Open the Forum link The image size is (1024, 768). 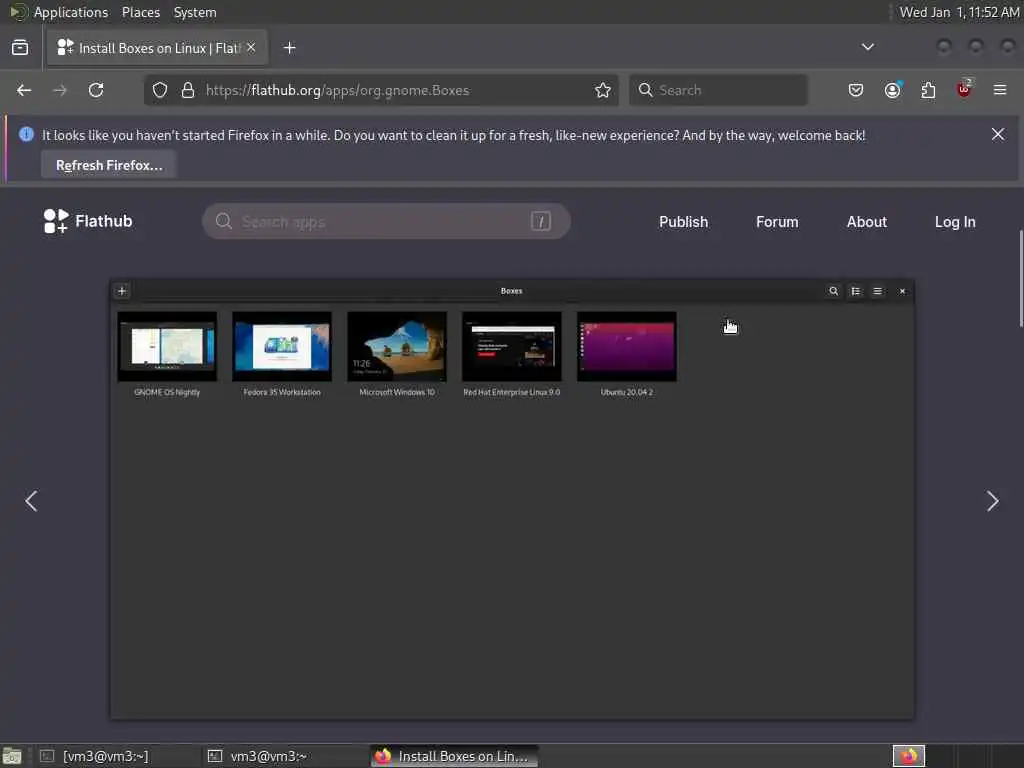click(777, 222)
